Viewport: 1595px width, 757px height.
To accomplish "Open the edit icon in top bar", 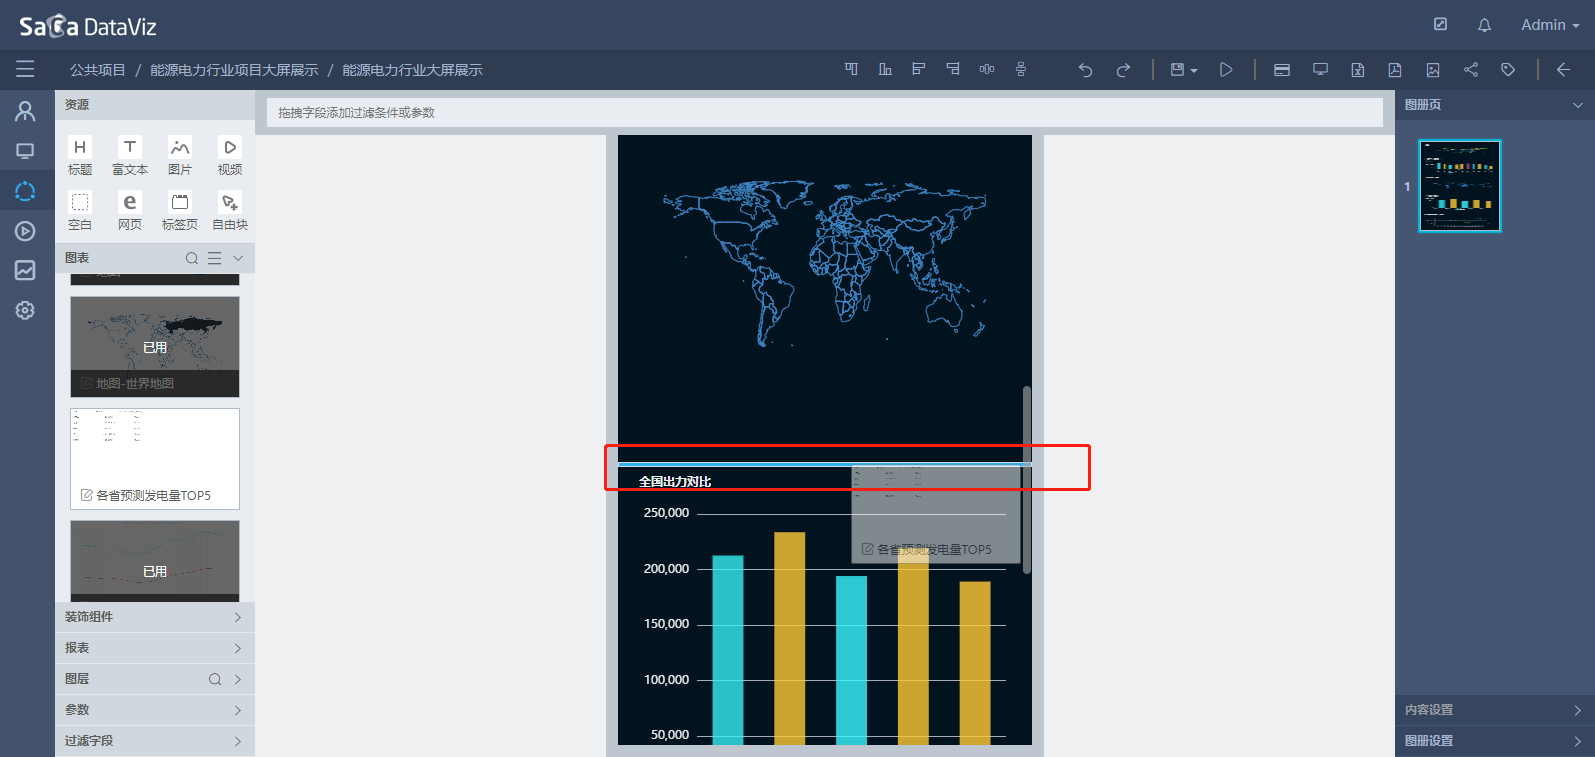I will (1440, 25).
